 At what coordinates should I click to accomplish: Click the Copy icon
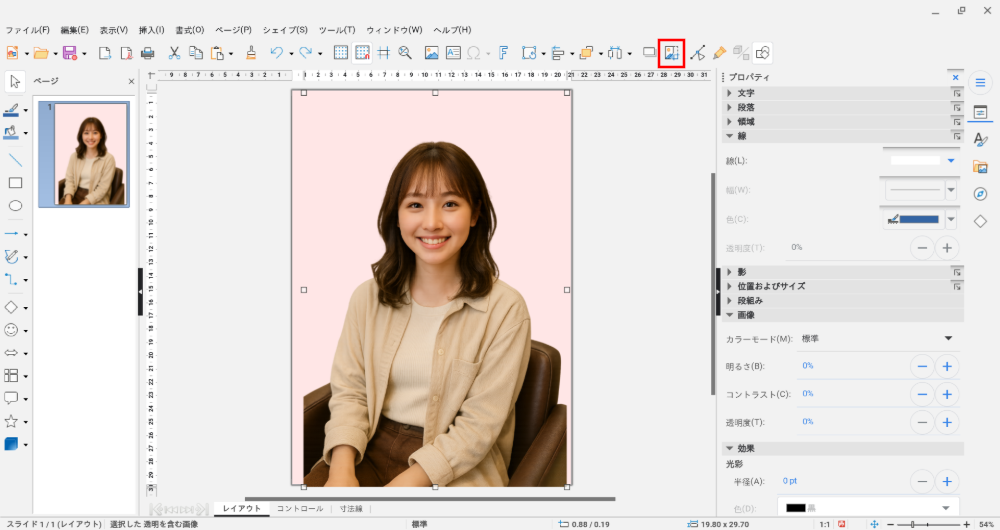196,53
